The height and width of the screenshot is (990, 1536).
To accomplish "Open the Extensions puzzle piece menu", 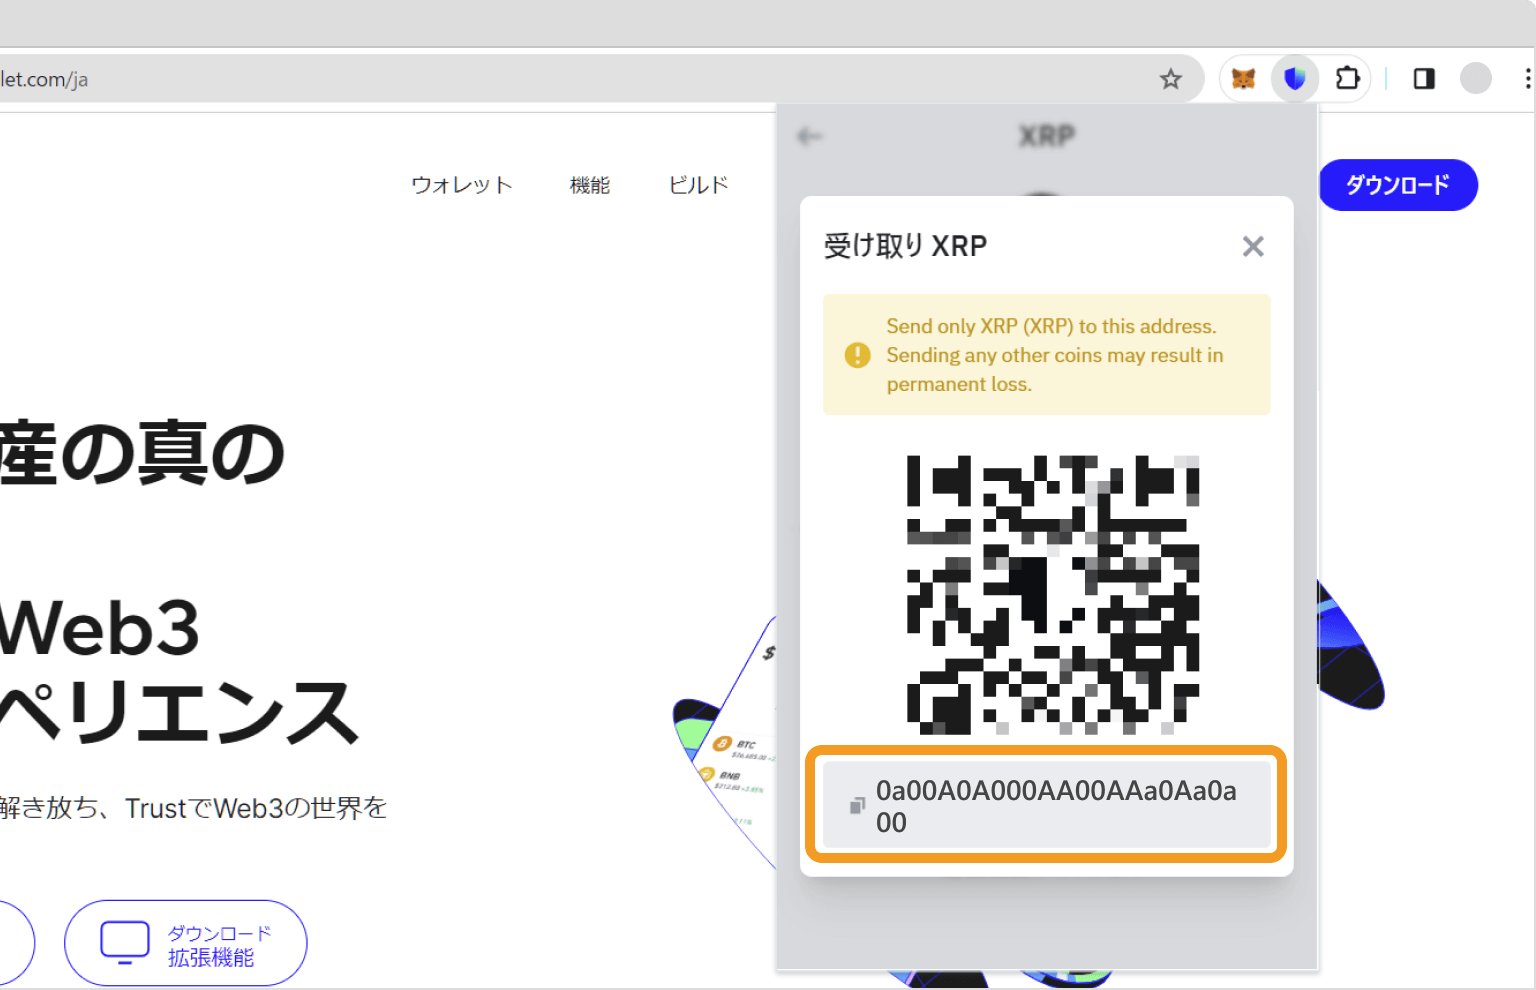I will 1347,78.
